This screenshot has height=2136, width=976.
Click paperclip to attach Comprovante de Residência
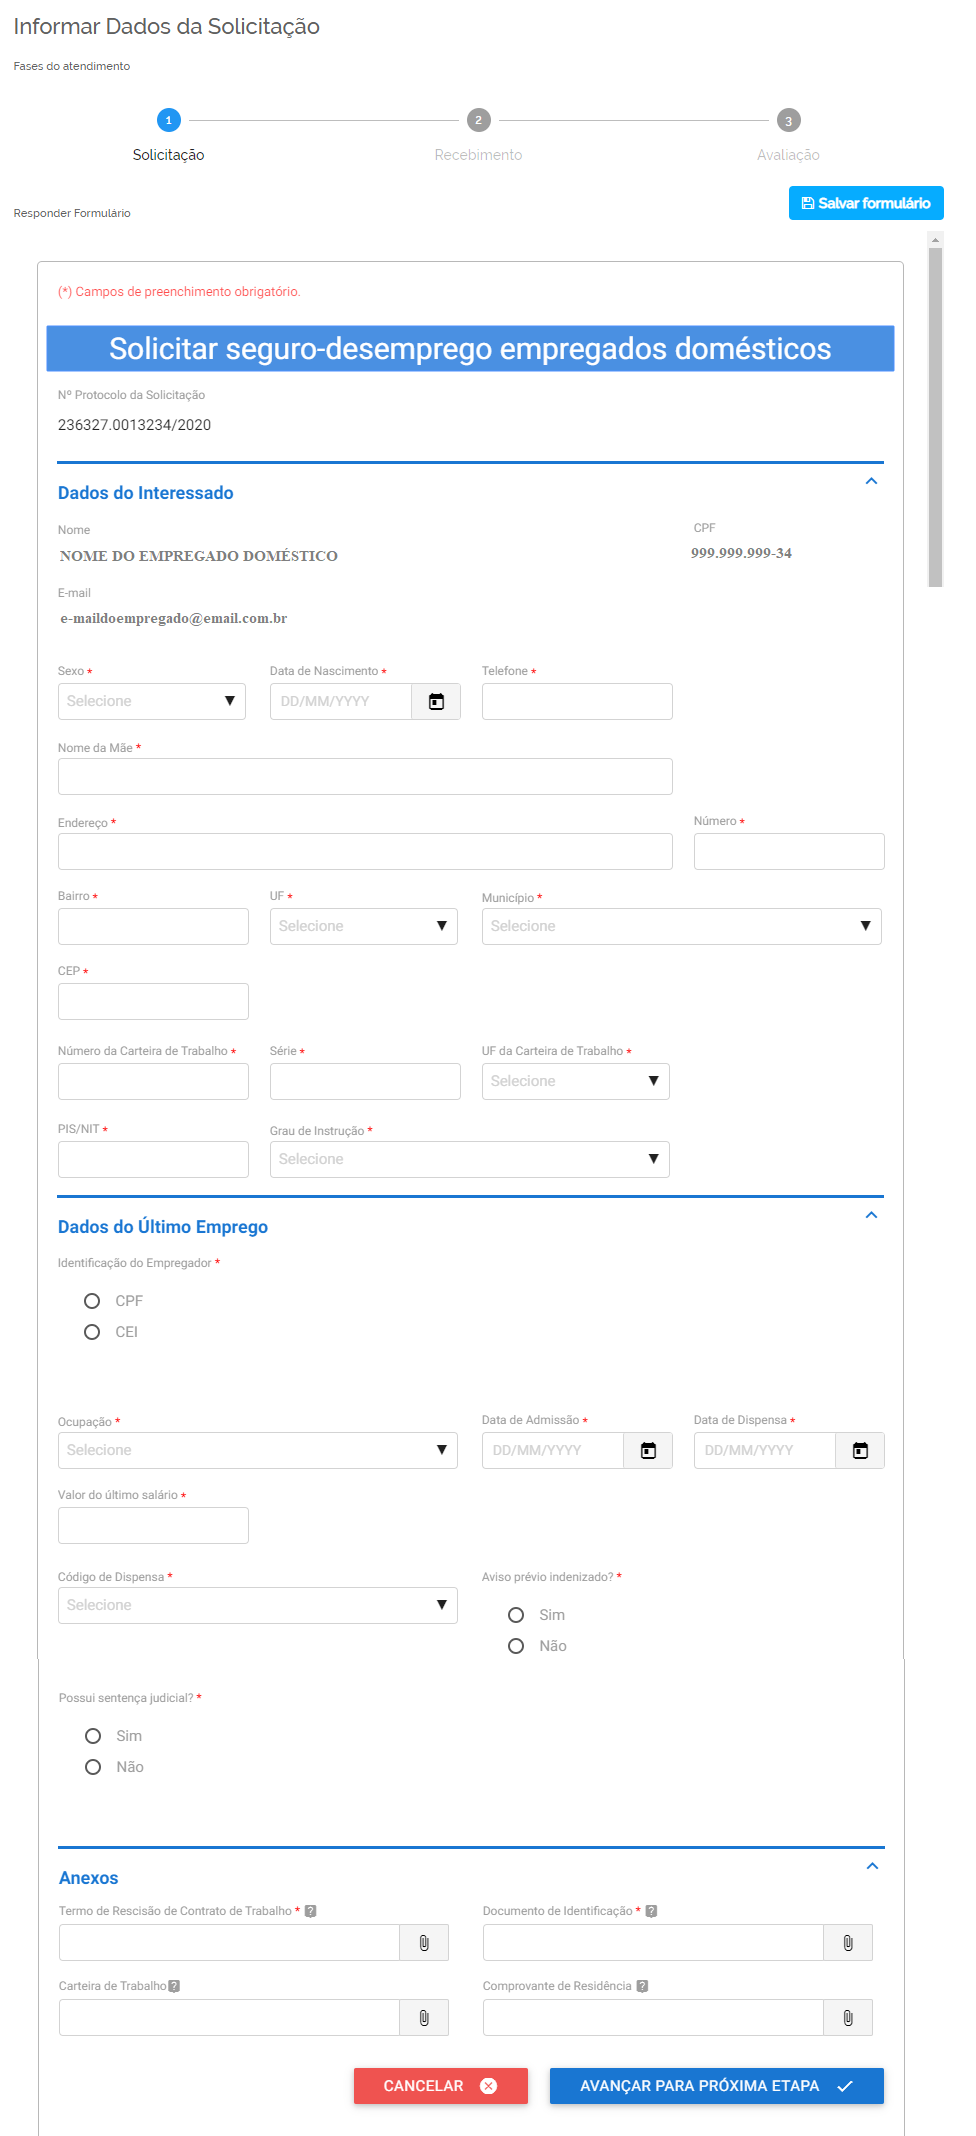[848, 2018]
